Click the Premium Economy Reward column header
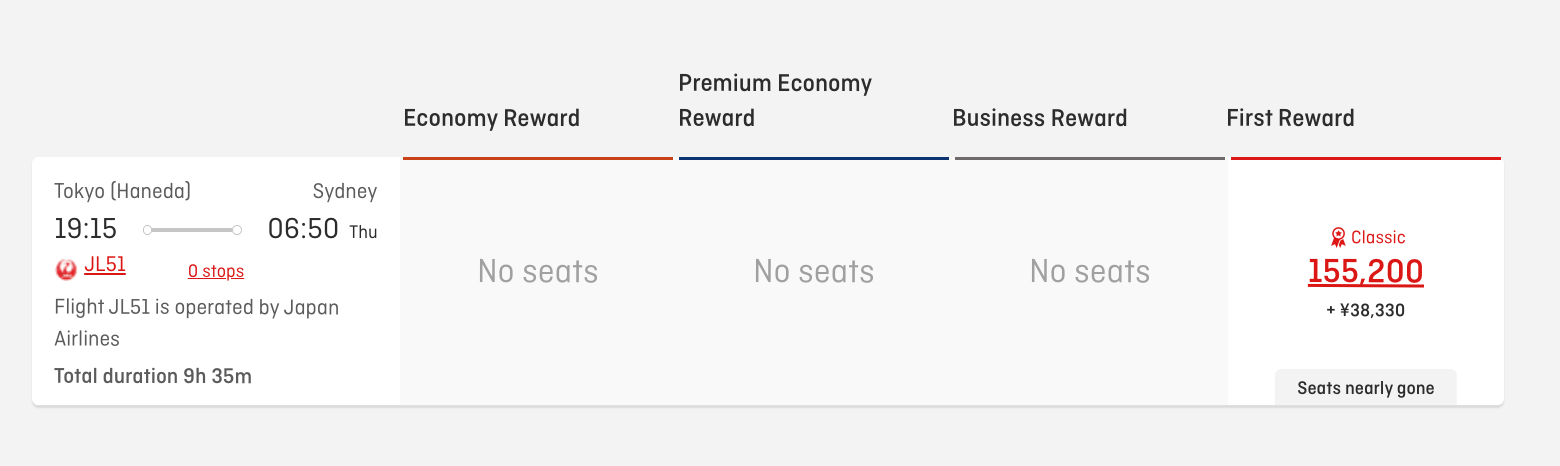This screenshot has width=1560, height=466. 775,100
